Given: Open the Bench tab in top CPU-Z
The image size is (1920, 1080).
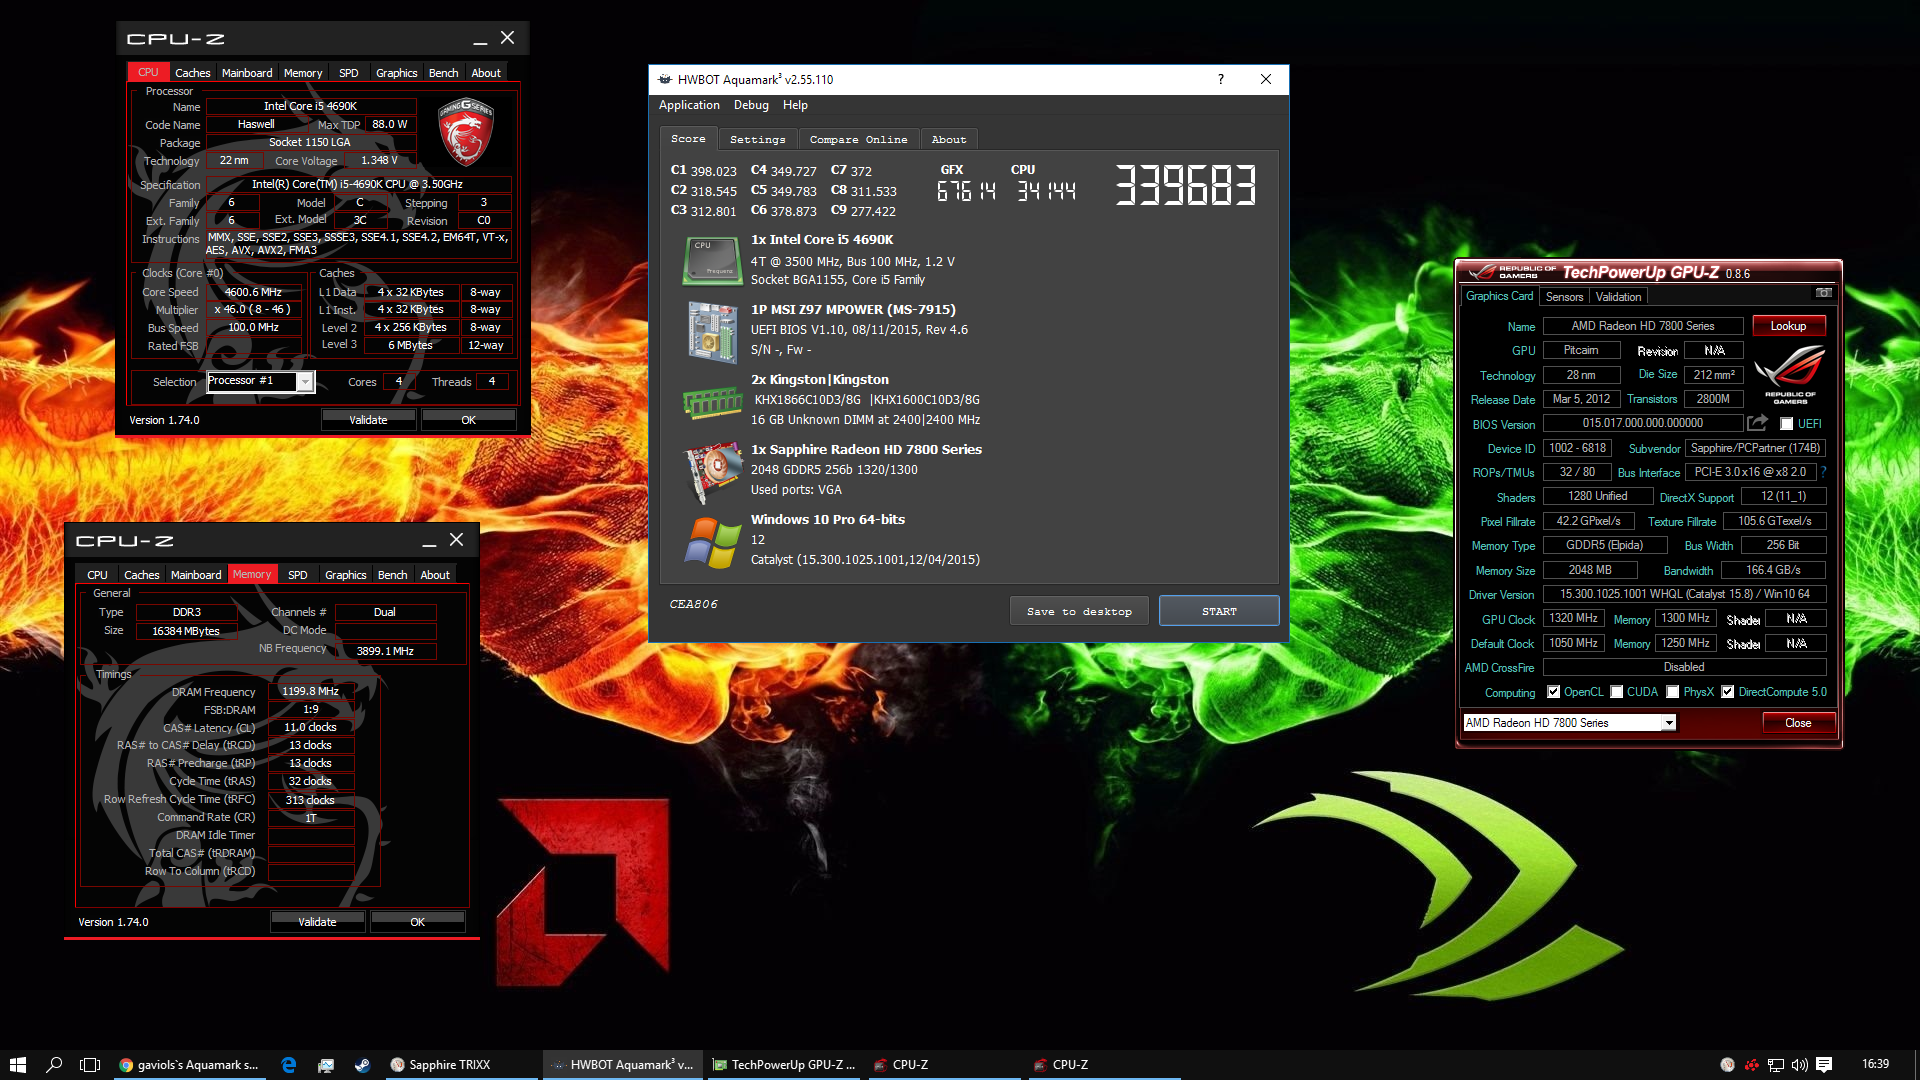Looking at the screenshot, I should (x=443, y=73).
